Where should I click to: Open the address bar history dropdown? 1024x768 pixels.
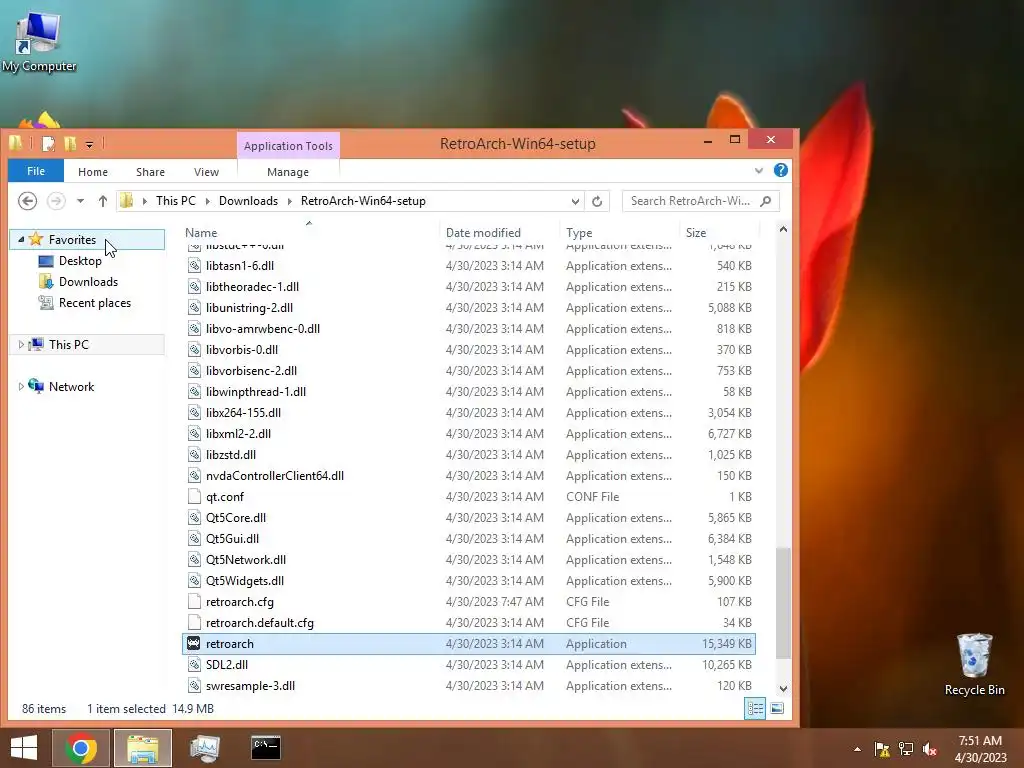coord(575,201)
